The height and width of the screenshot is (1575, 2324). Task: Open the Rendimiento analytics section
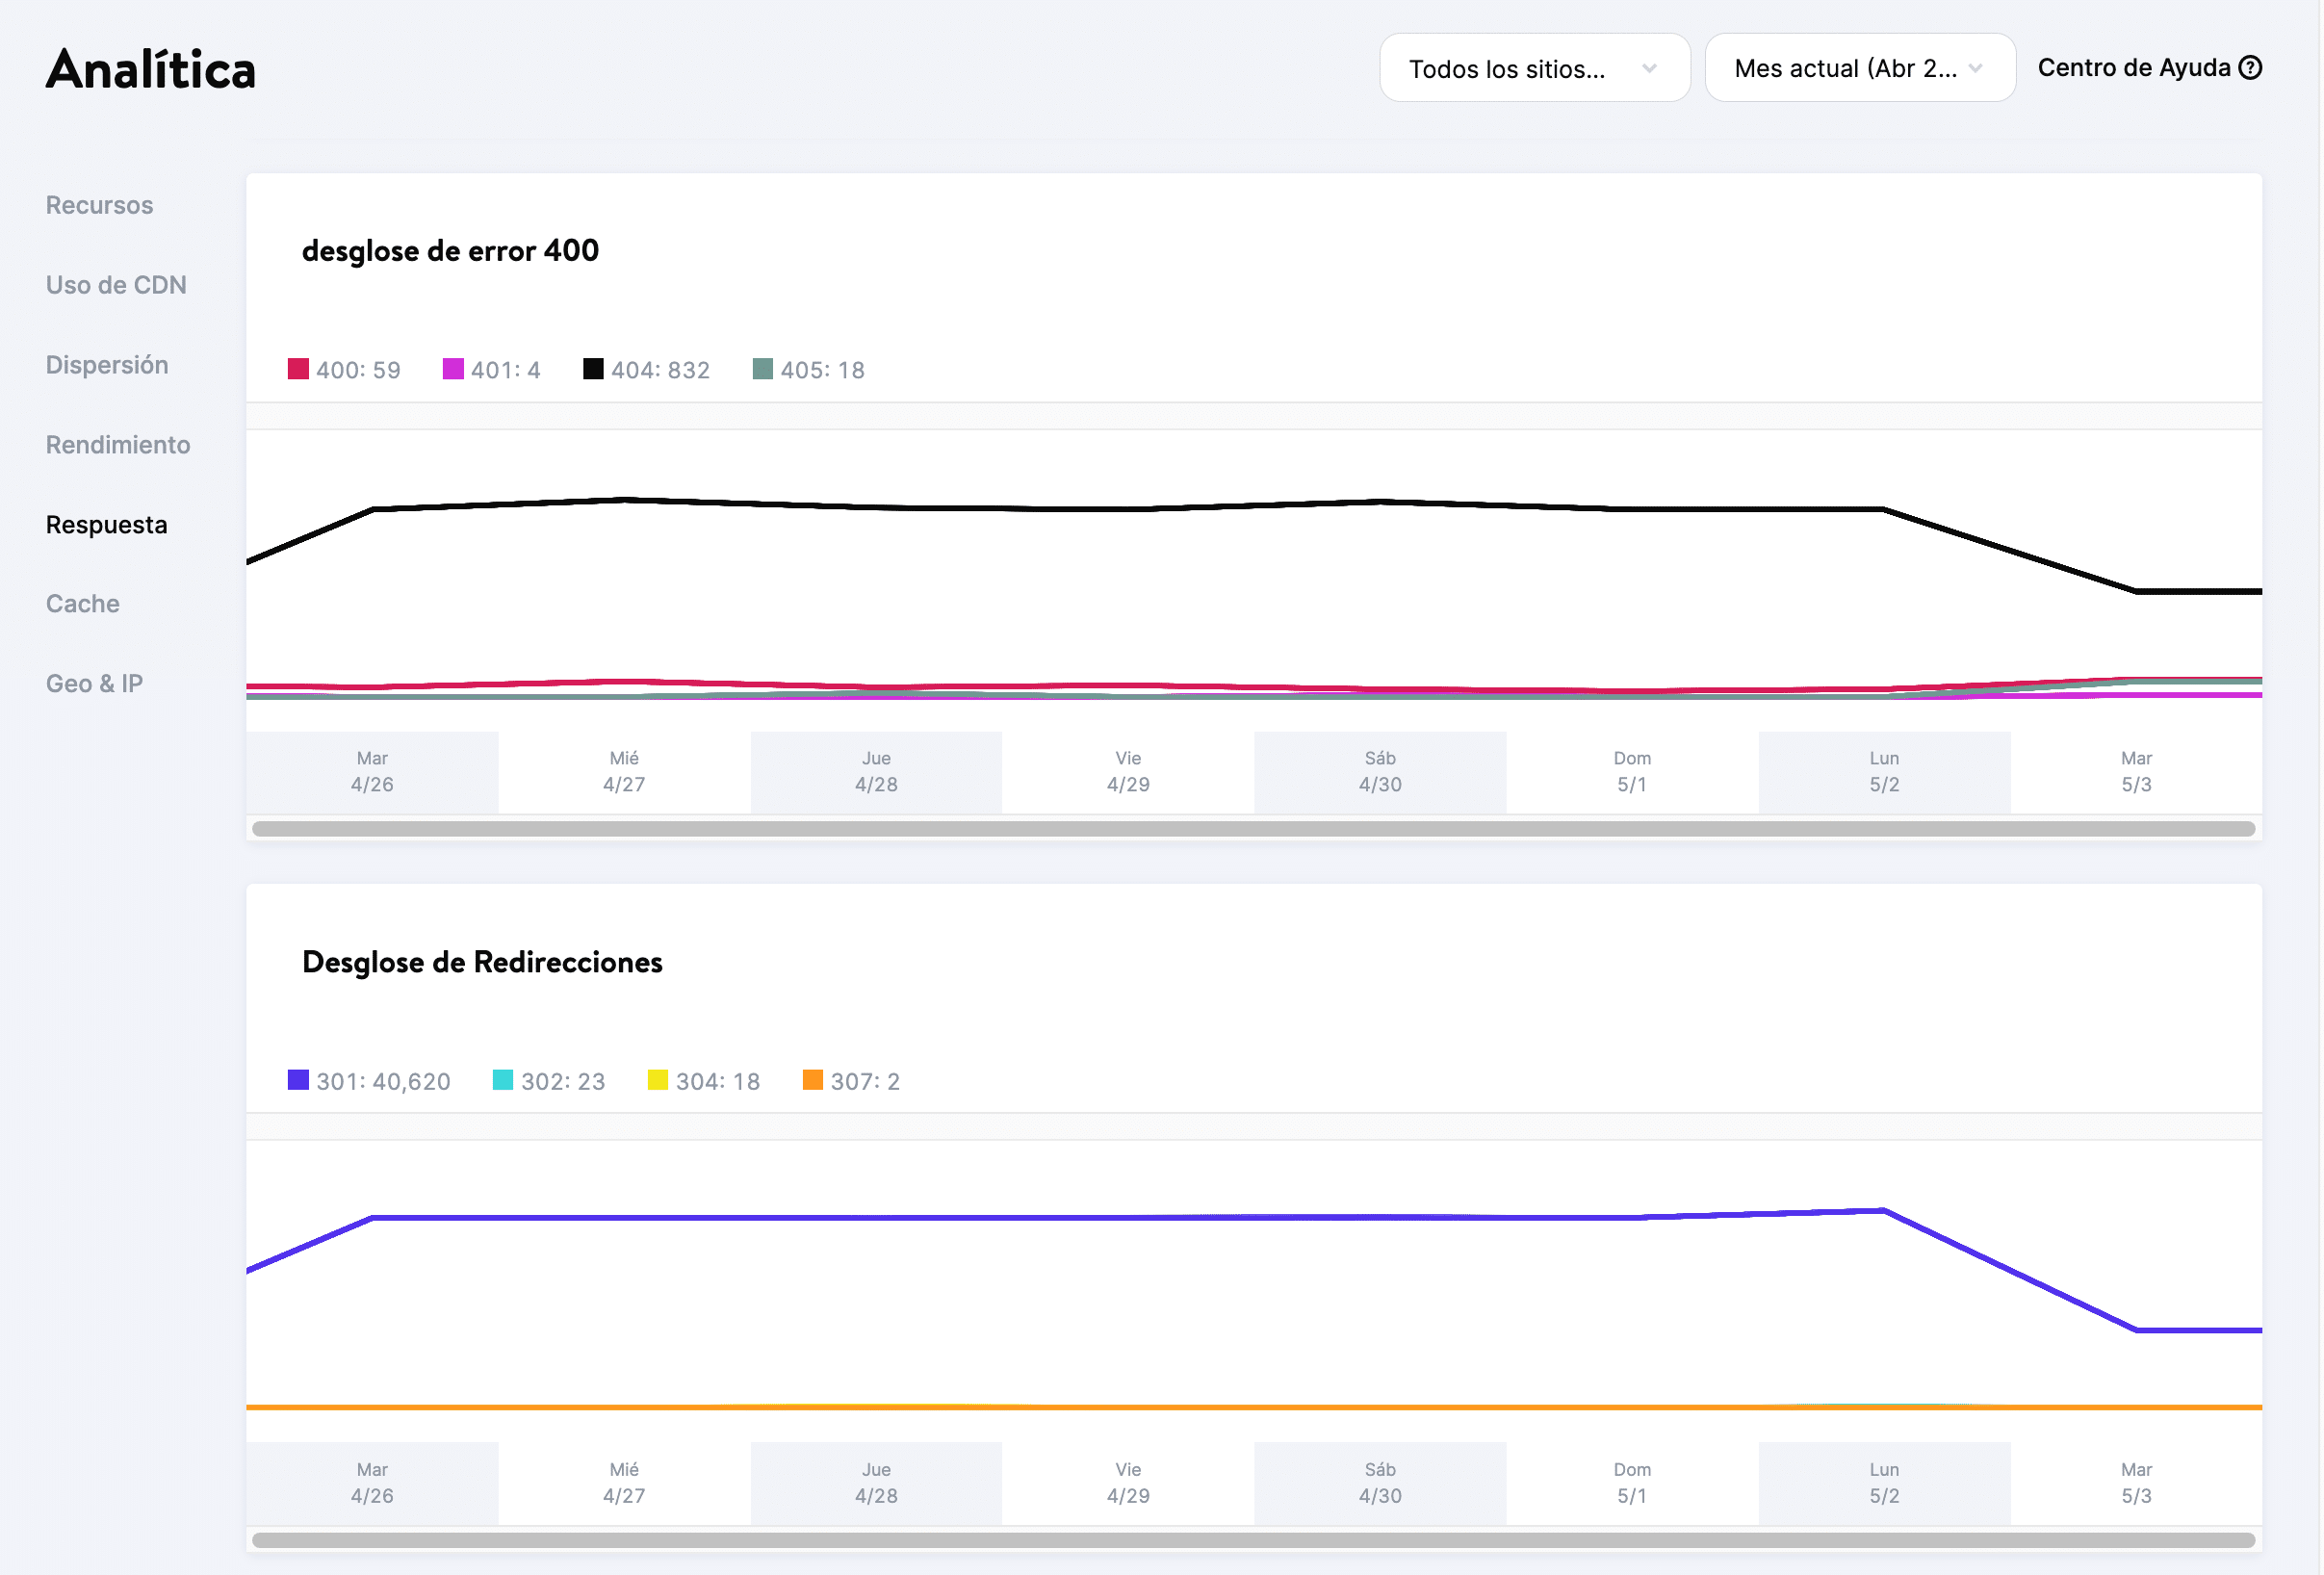[118, 445]
